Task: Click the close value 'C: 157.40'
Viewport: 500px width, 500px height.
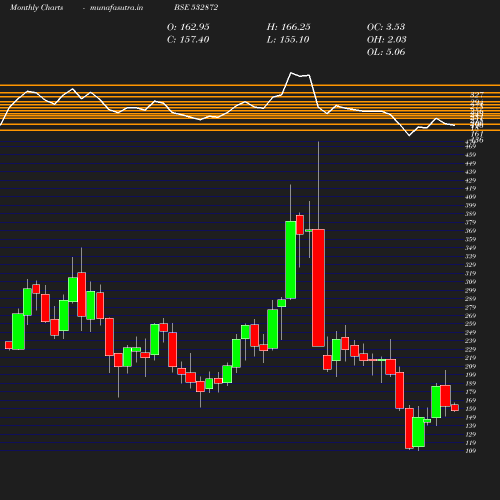Action: (x=188, y=40)
